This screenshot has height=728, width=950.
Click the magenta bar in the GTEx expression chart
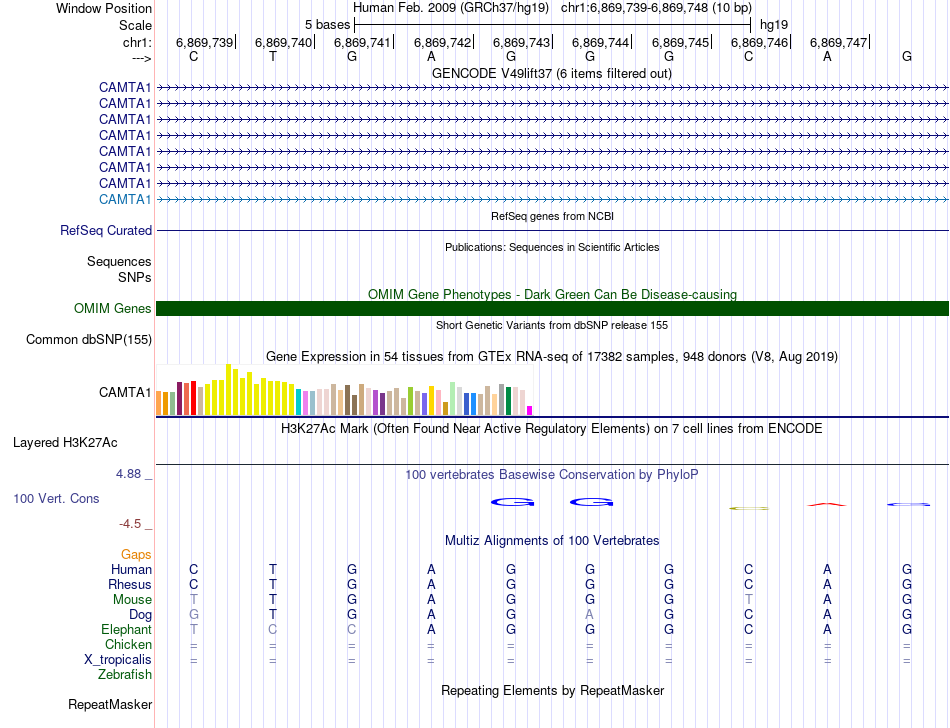[530, 409]
